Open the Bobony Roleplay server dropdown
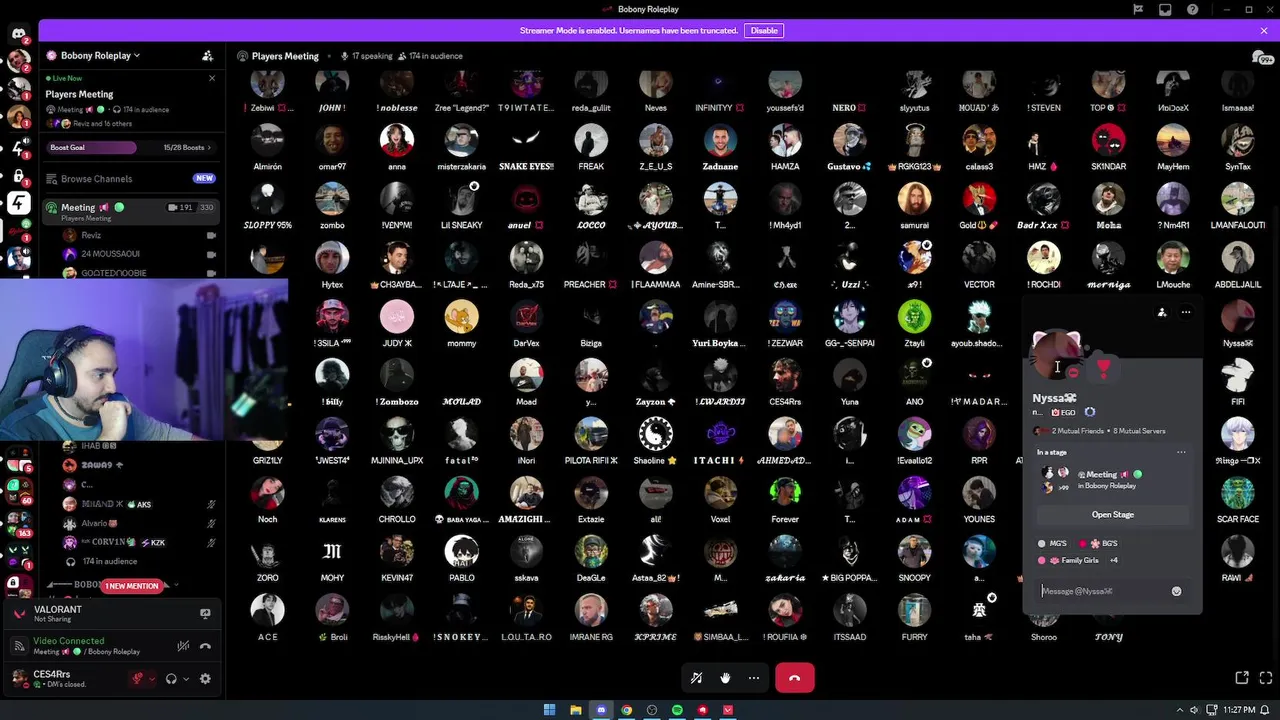Viewport: 1280px width, 720px height. click(100, 56)
